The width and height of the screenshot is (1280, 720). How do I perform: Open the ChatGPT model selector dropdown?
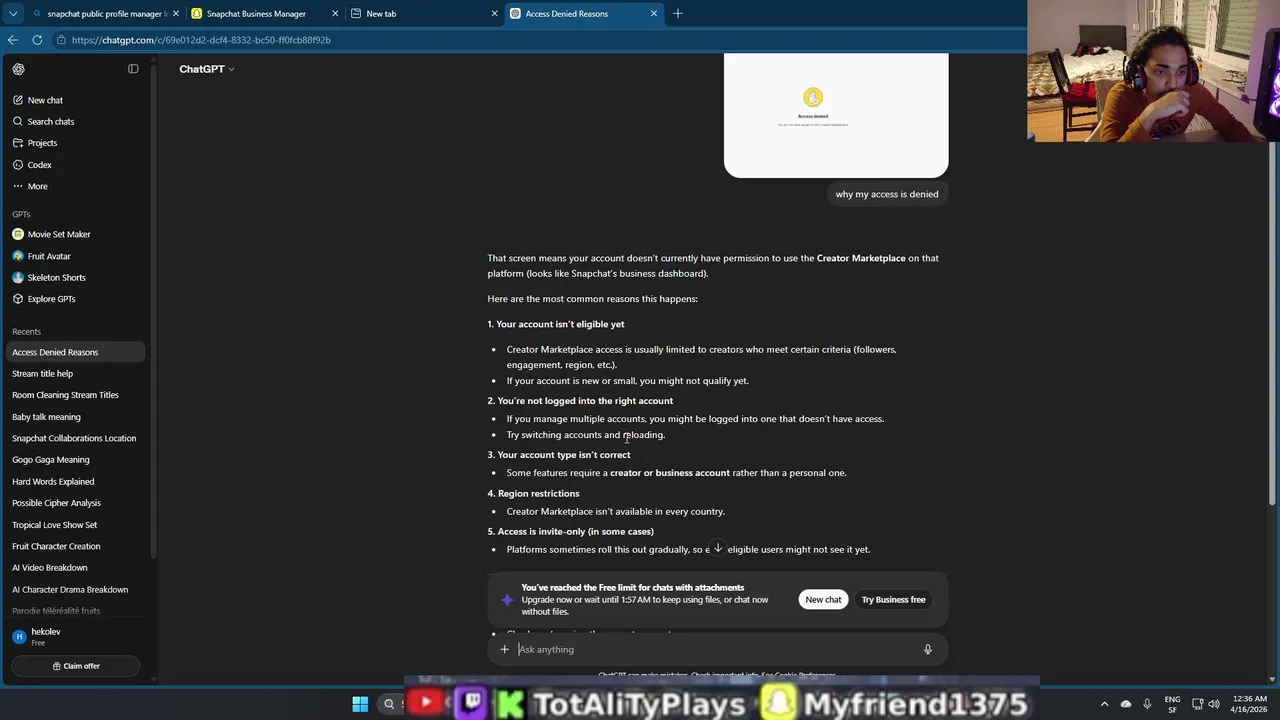pyautogui.click(x=207, y=69)
